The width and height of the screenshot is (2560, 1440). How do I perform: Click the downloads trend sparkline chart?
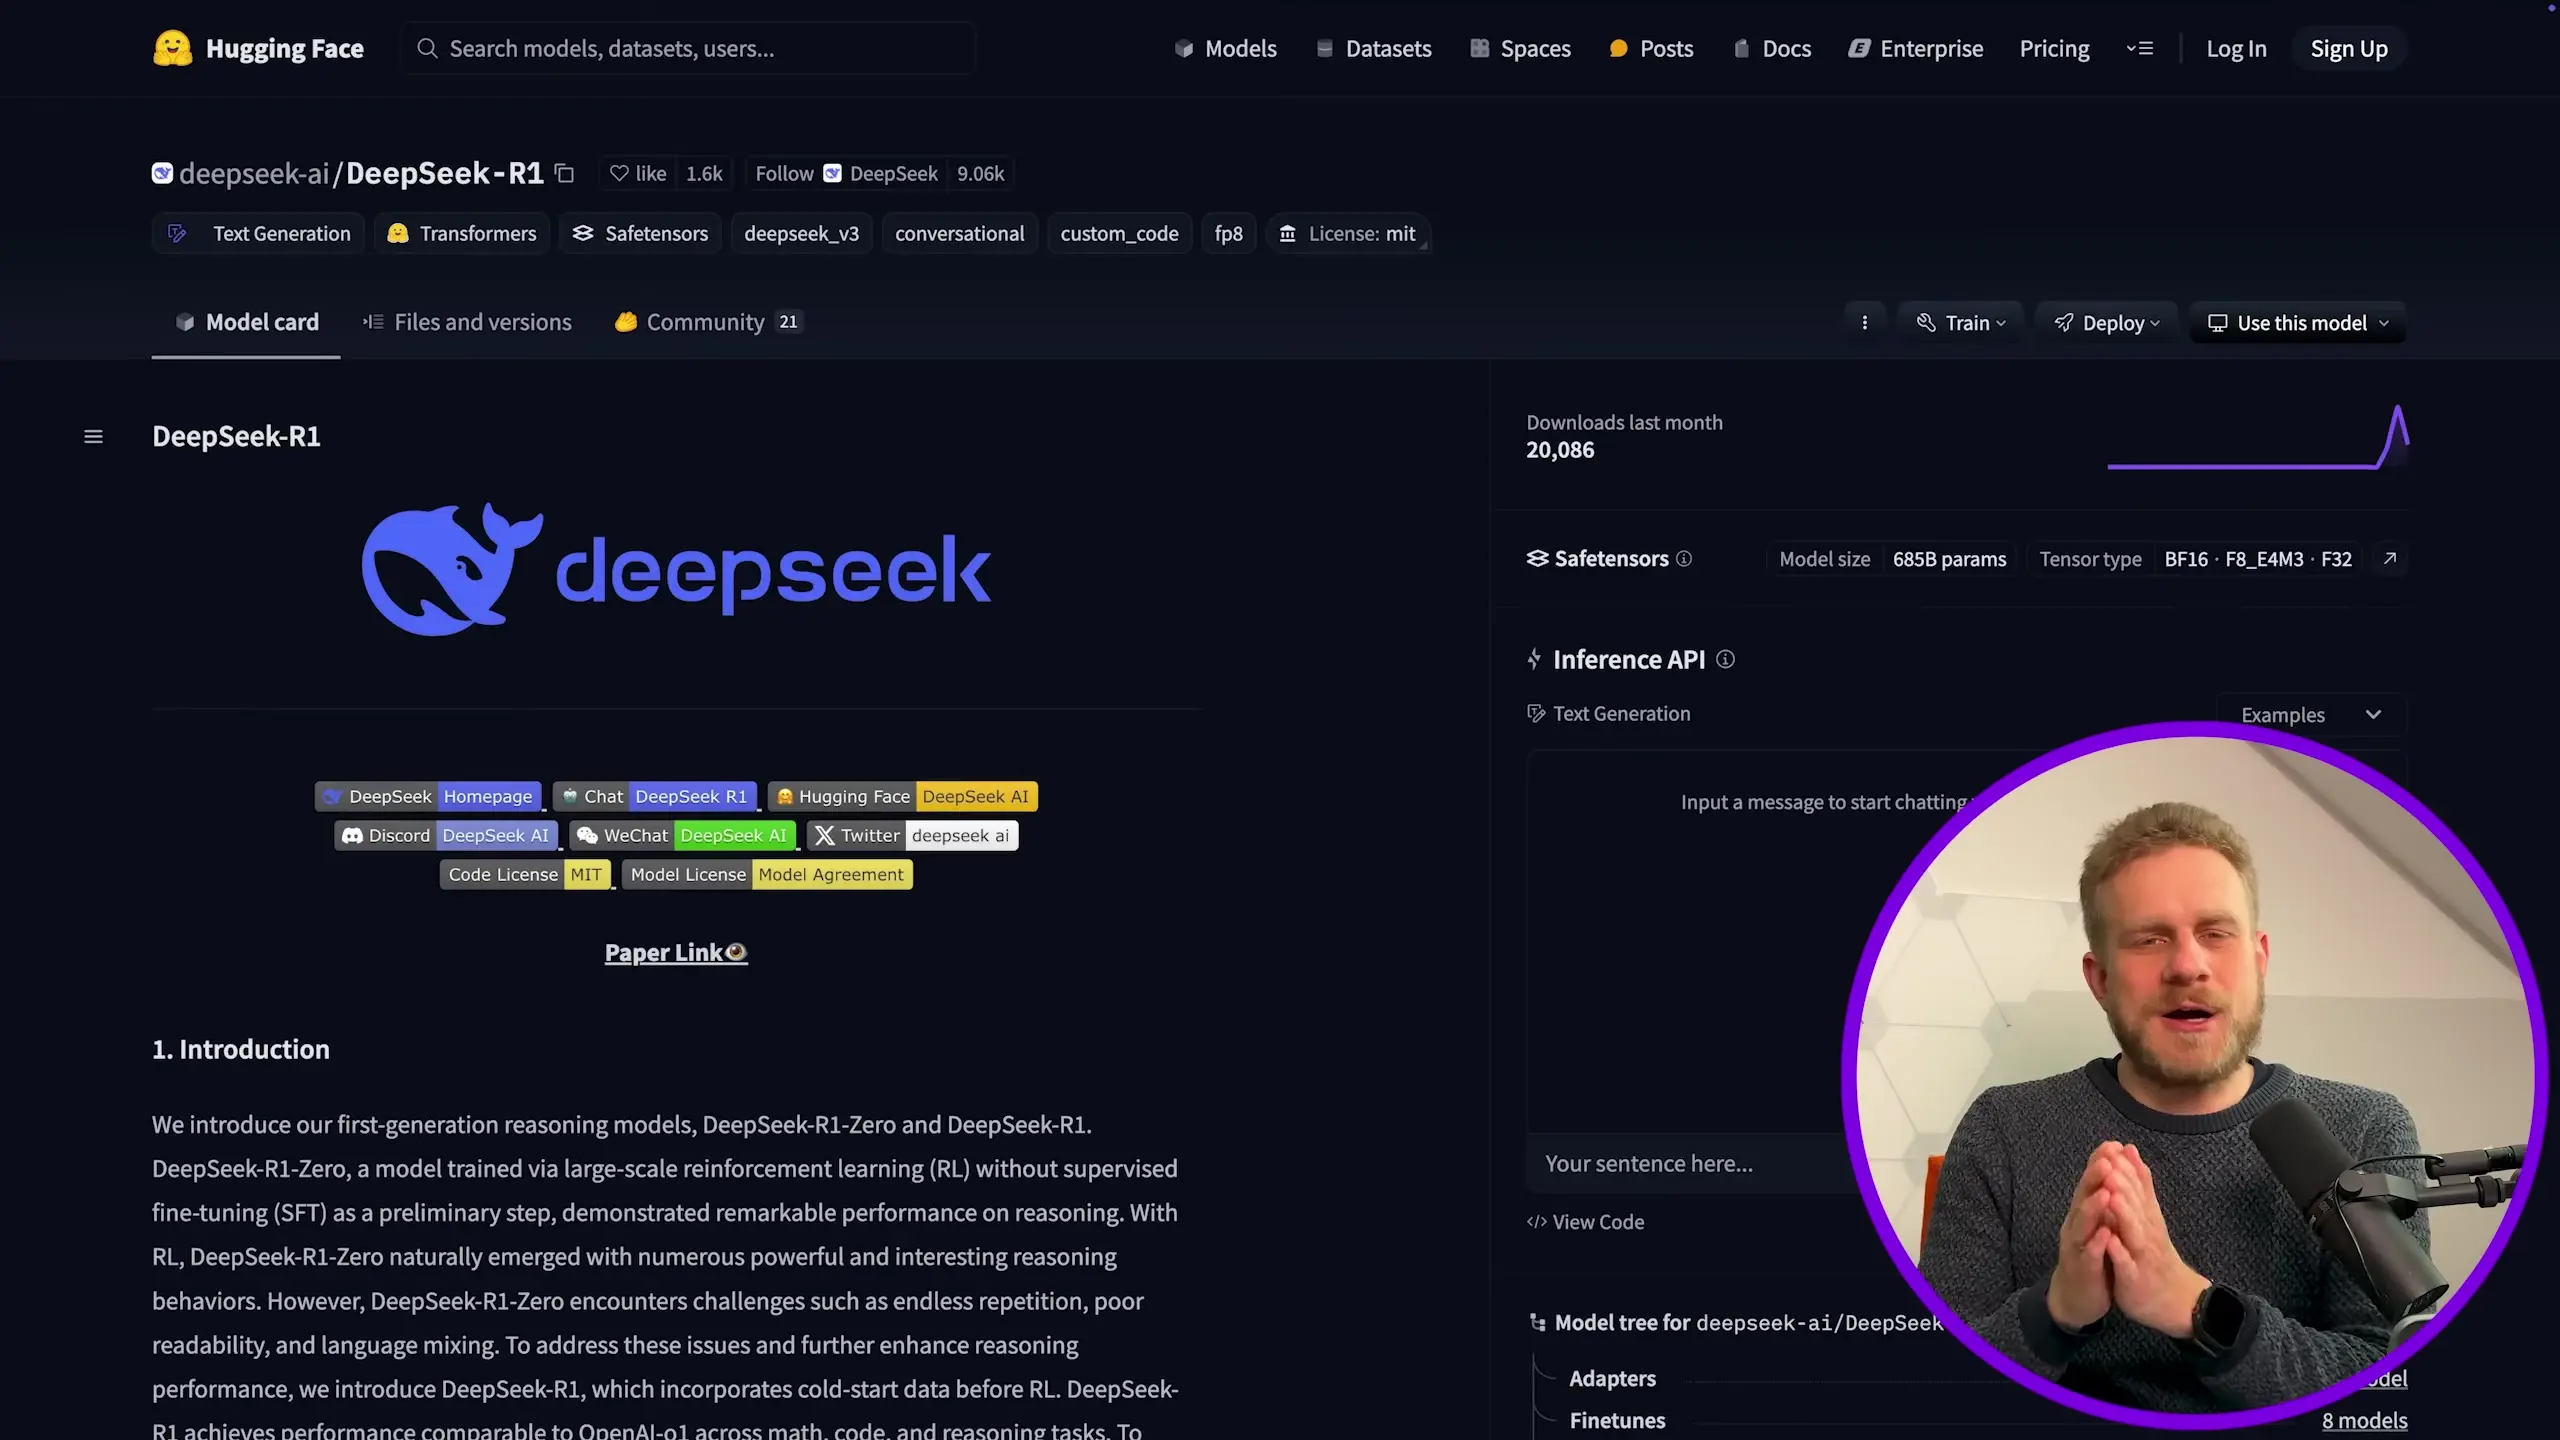click(2258, 436)
